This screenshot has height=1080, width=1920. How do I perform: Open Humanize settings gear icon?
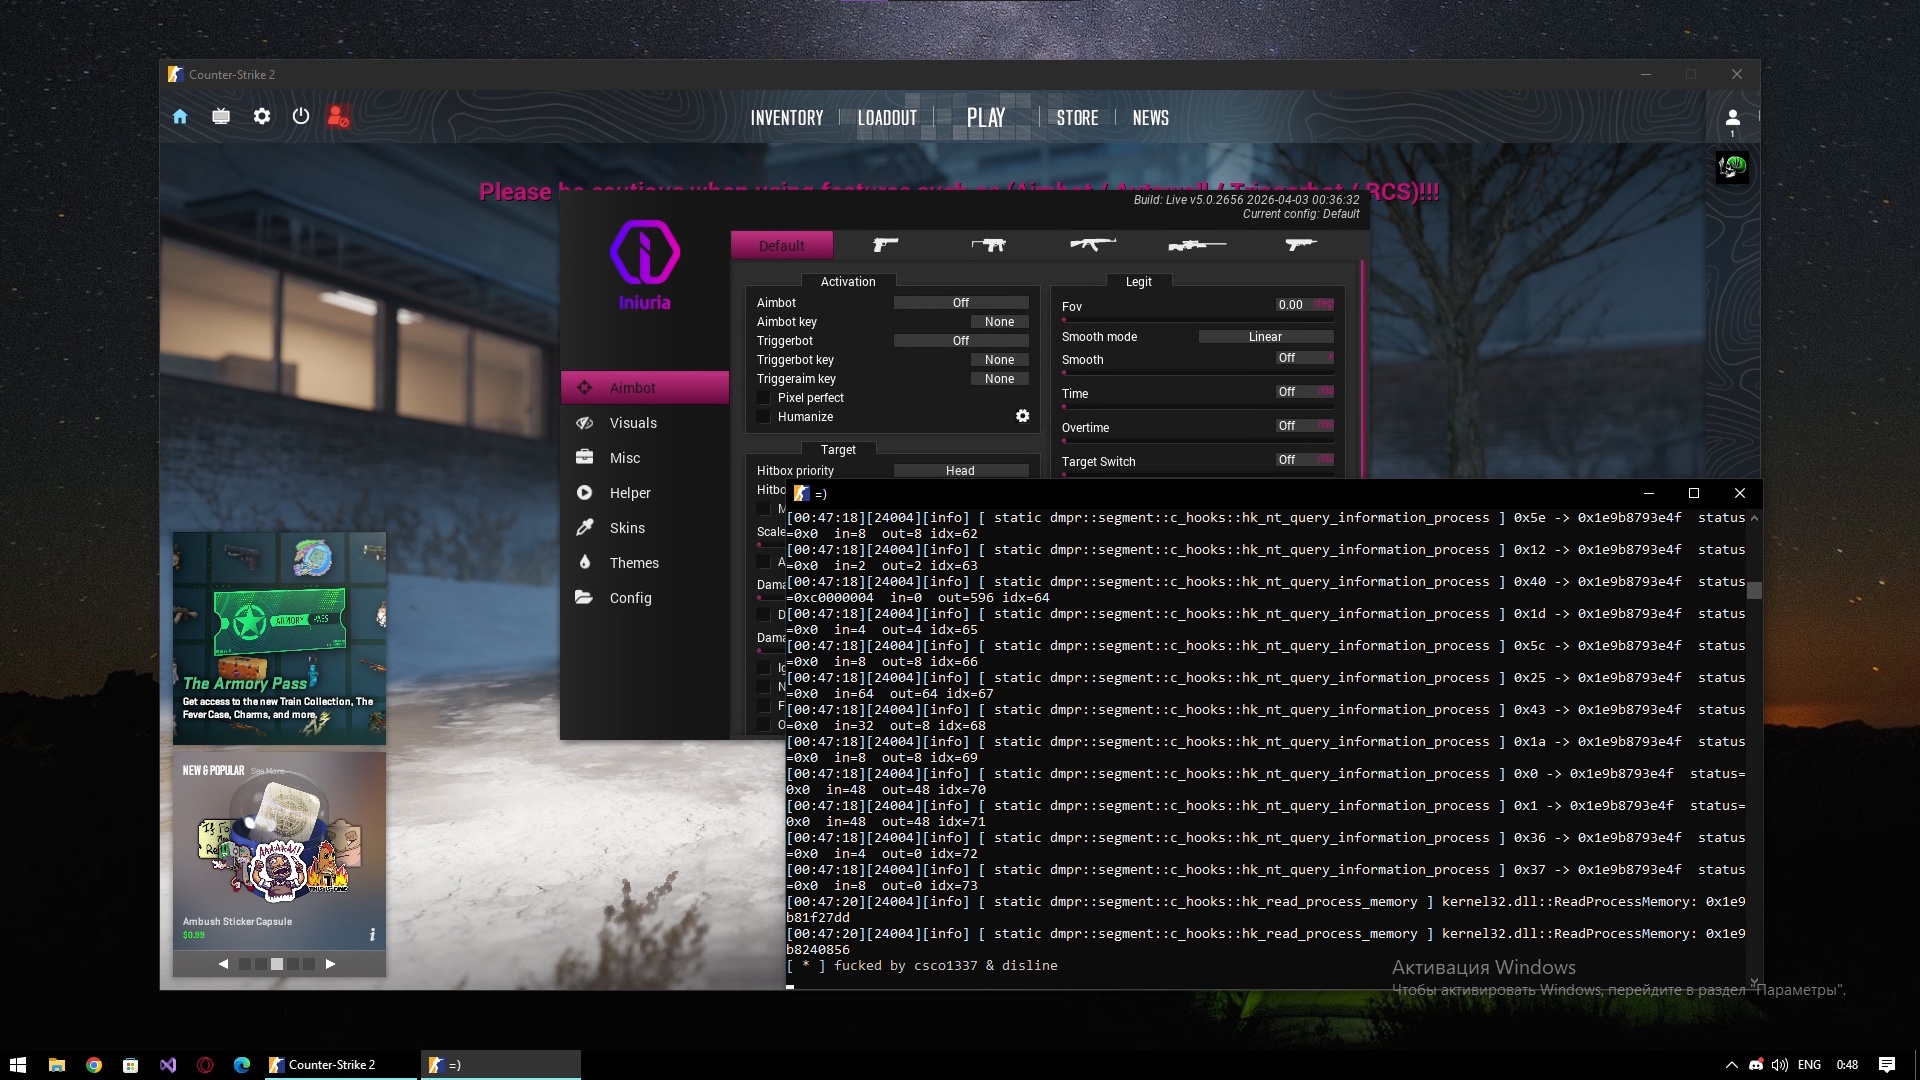[1022, 416]
